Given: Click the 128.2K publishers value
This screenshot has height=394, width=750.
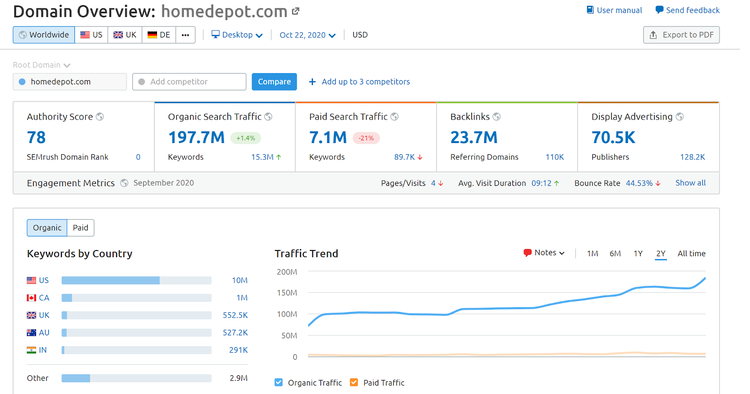Looking at the screenshot, I should click(693, 157).
